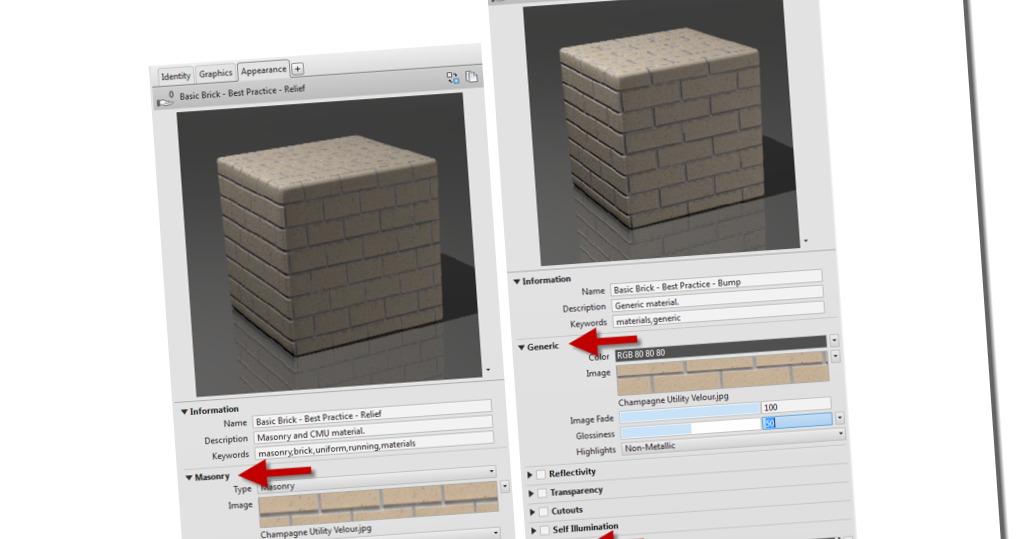Click the hand icon beside Basic Brick Relief title

tap(166, 99)
